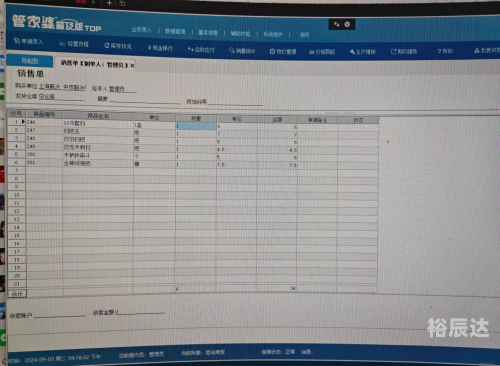500x366 pixels.
Task: Open the 销售统计 magnifier toolbar item
Action: tap(242, 51)
